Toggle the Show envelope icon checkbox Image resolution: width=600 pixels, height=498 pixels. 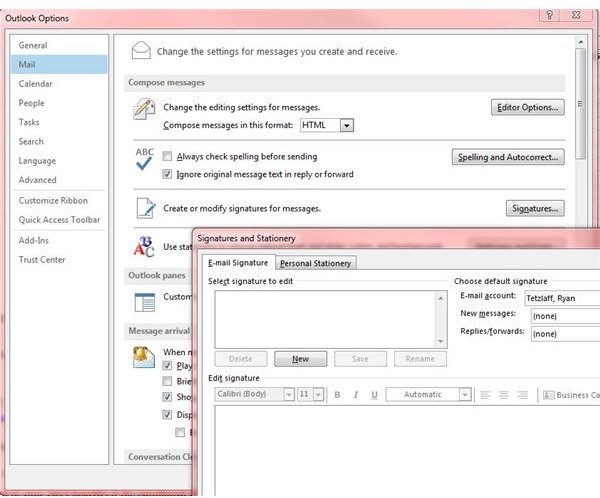167,397
